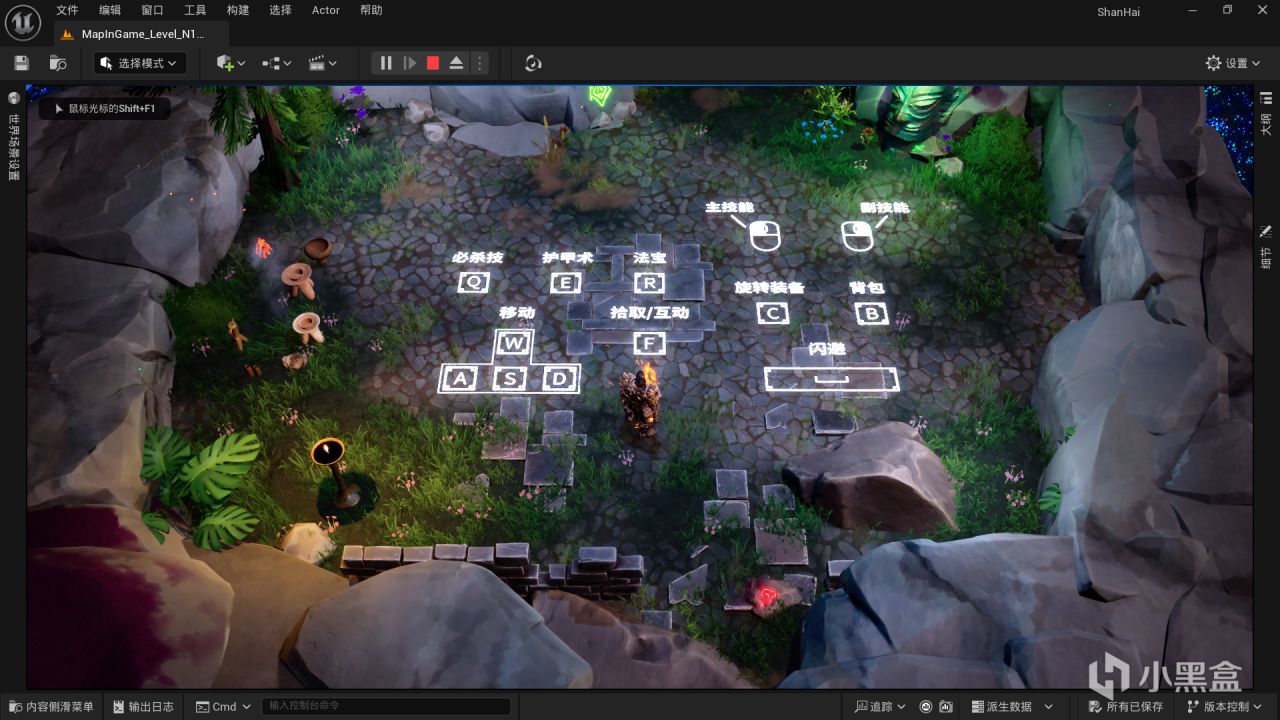Viewport: 1280px width, 720px height.
Task: Pause the running game simulation
Action: (x=386, y=63)
